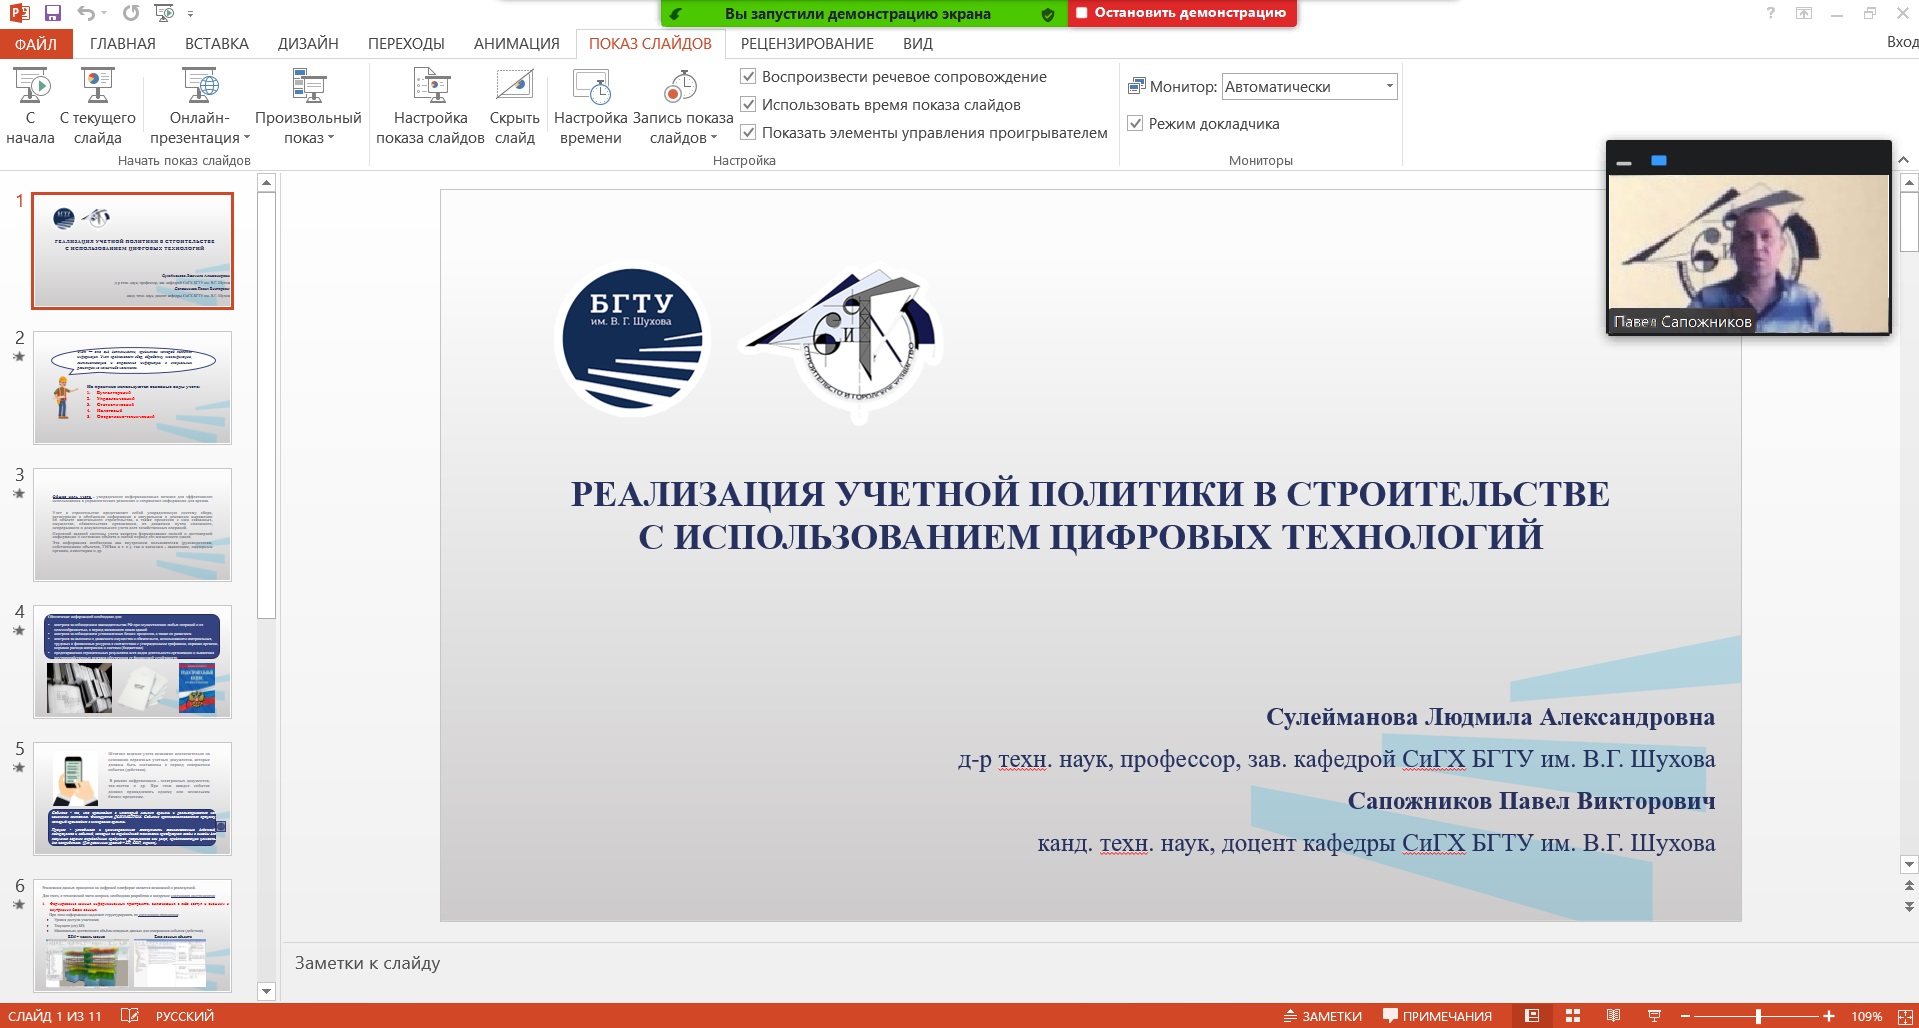Image resolution: width=1919 pixels, height=1028 pixels.
Task: Click the slide area scroll down arrow
Action: pos(1909,865)
